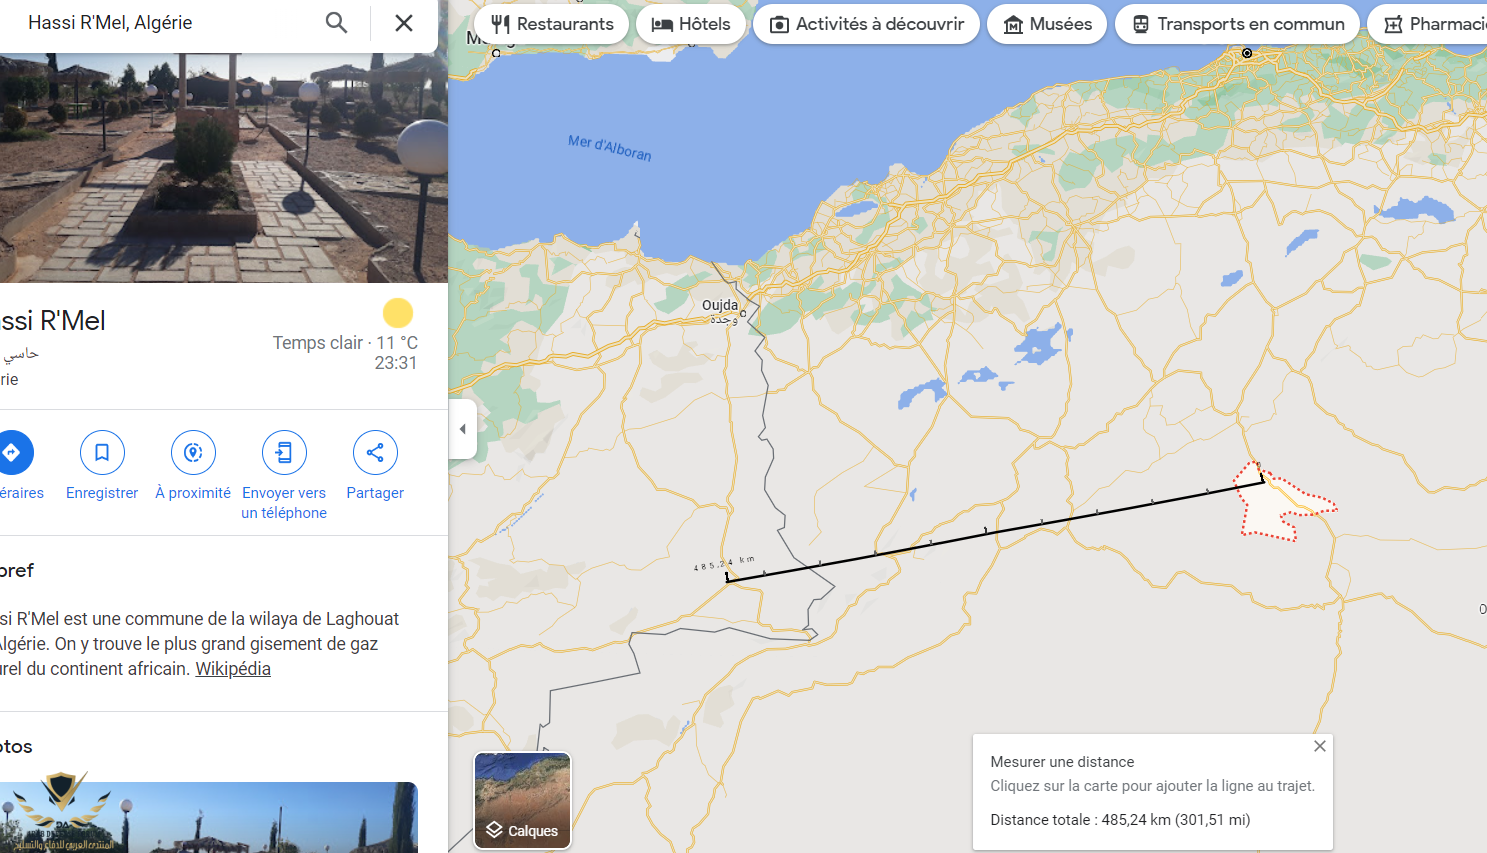Close the Mesurer une distance box
Screen dimensions: 1487x853
point(1319,746)
